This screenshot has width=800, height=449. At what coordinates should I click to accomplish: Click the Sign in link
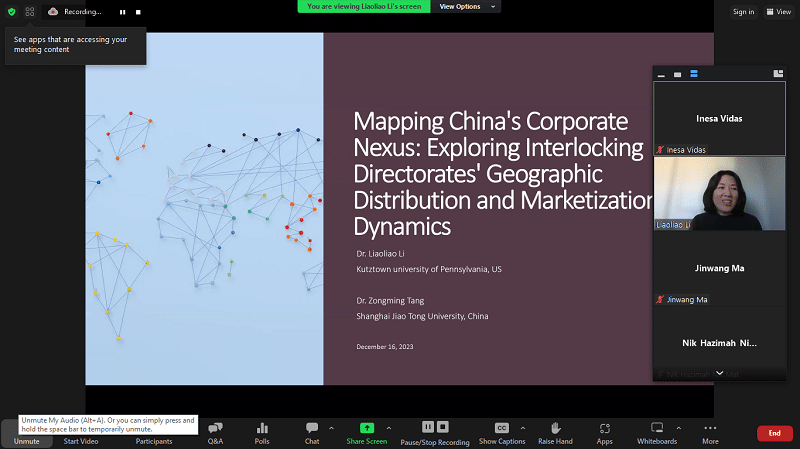(x=742, y=12)
